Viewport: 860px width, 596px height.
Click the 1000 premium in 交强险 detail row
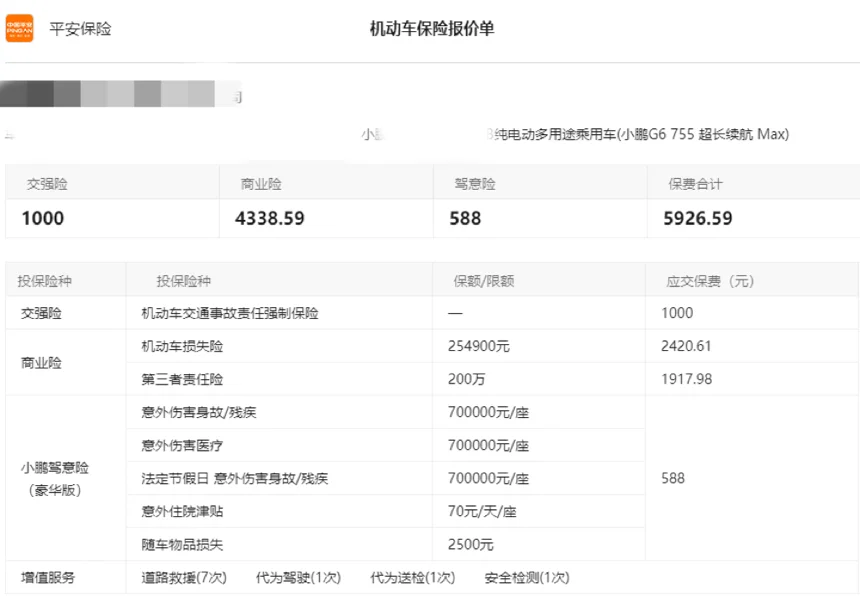pos(677,313)
